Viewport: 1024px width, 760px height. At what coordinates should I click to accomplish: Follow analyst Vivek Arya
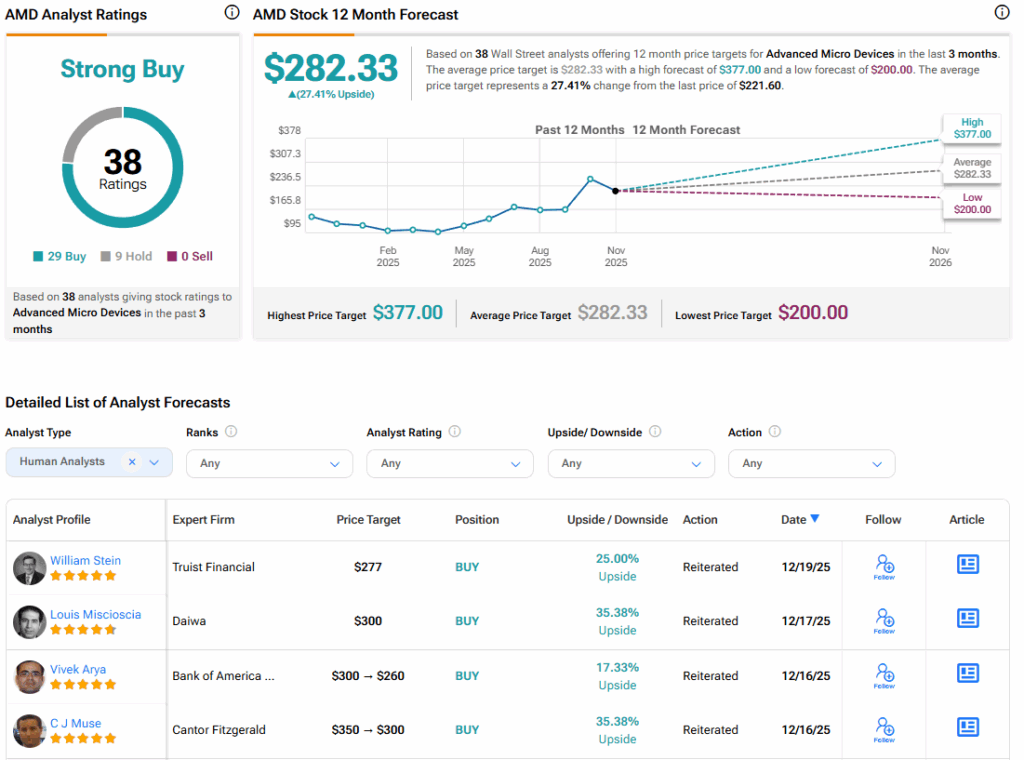883,673
